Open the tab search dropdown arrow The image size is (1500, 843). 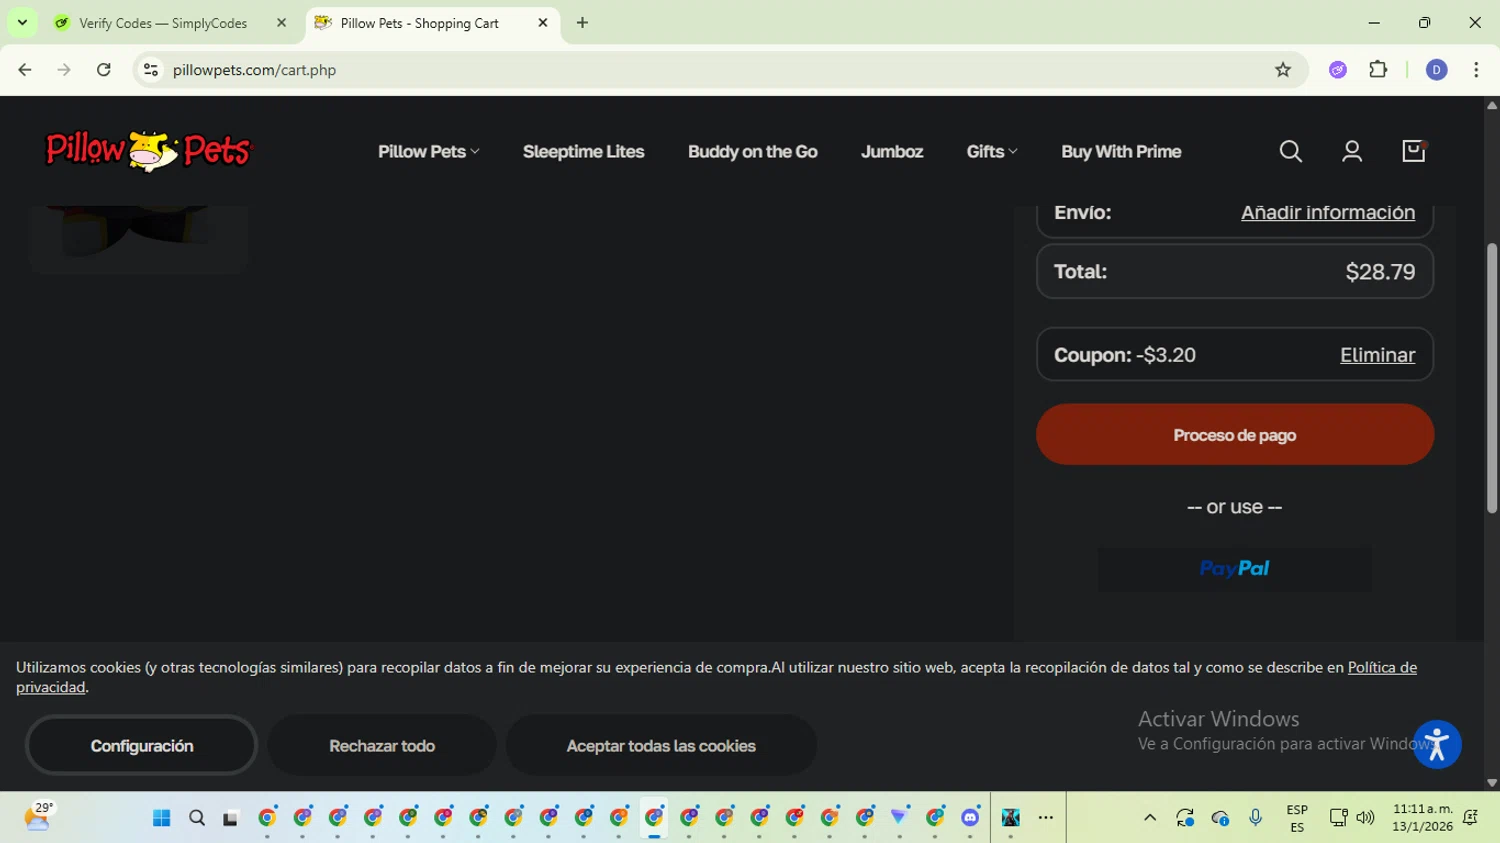pos(22,23)
